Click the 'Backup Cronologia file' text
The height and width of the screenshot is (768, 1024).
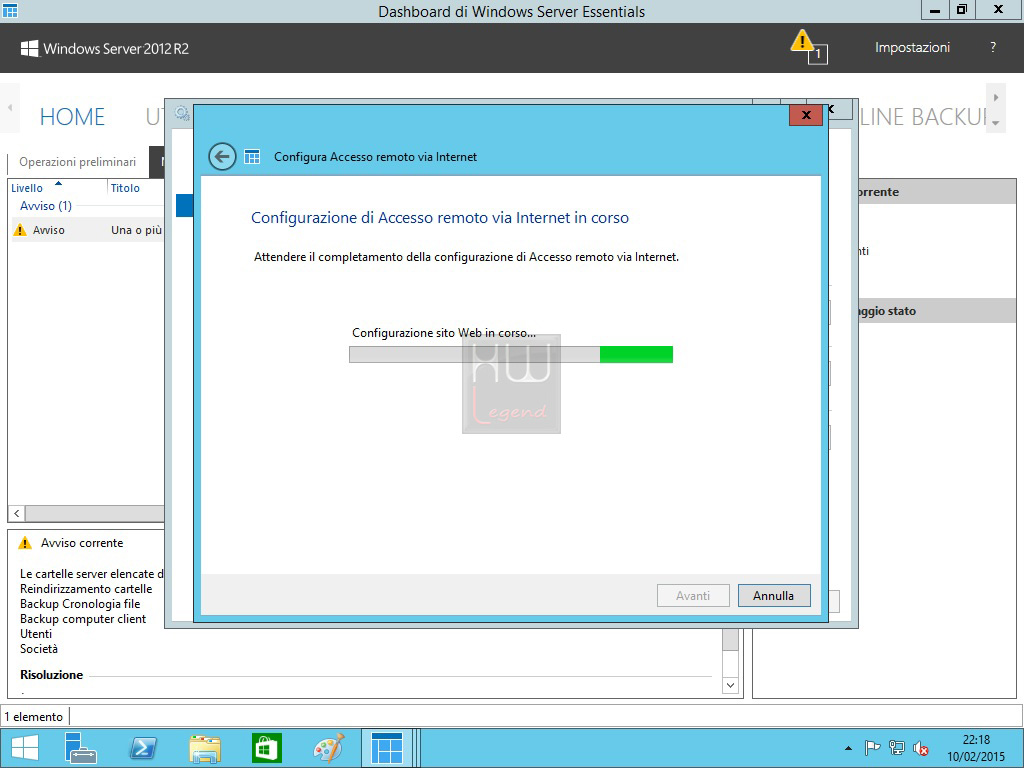[x=80, y=604]
